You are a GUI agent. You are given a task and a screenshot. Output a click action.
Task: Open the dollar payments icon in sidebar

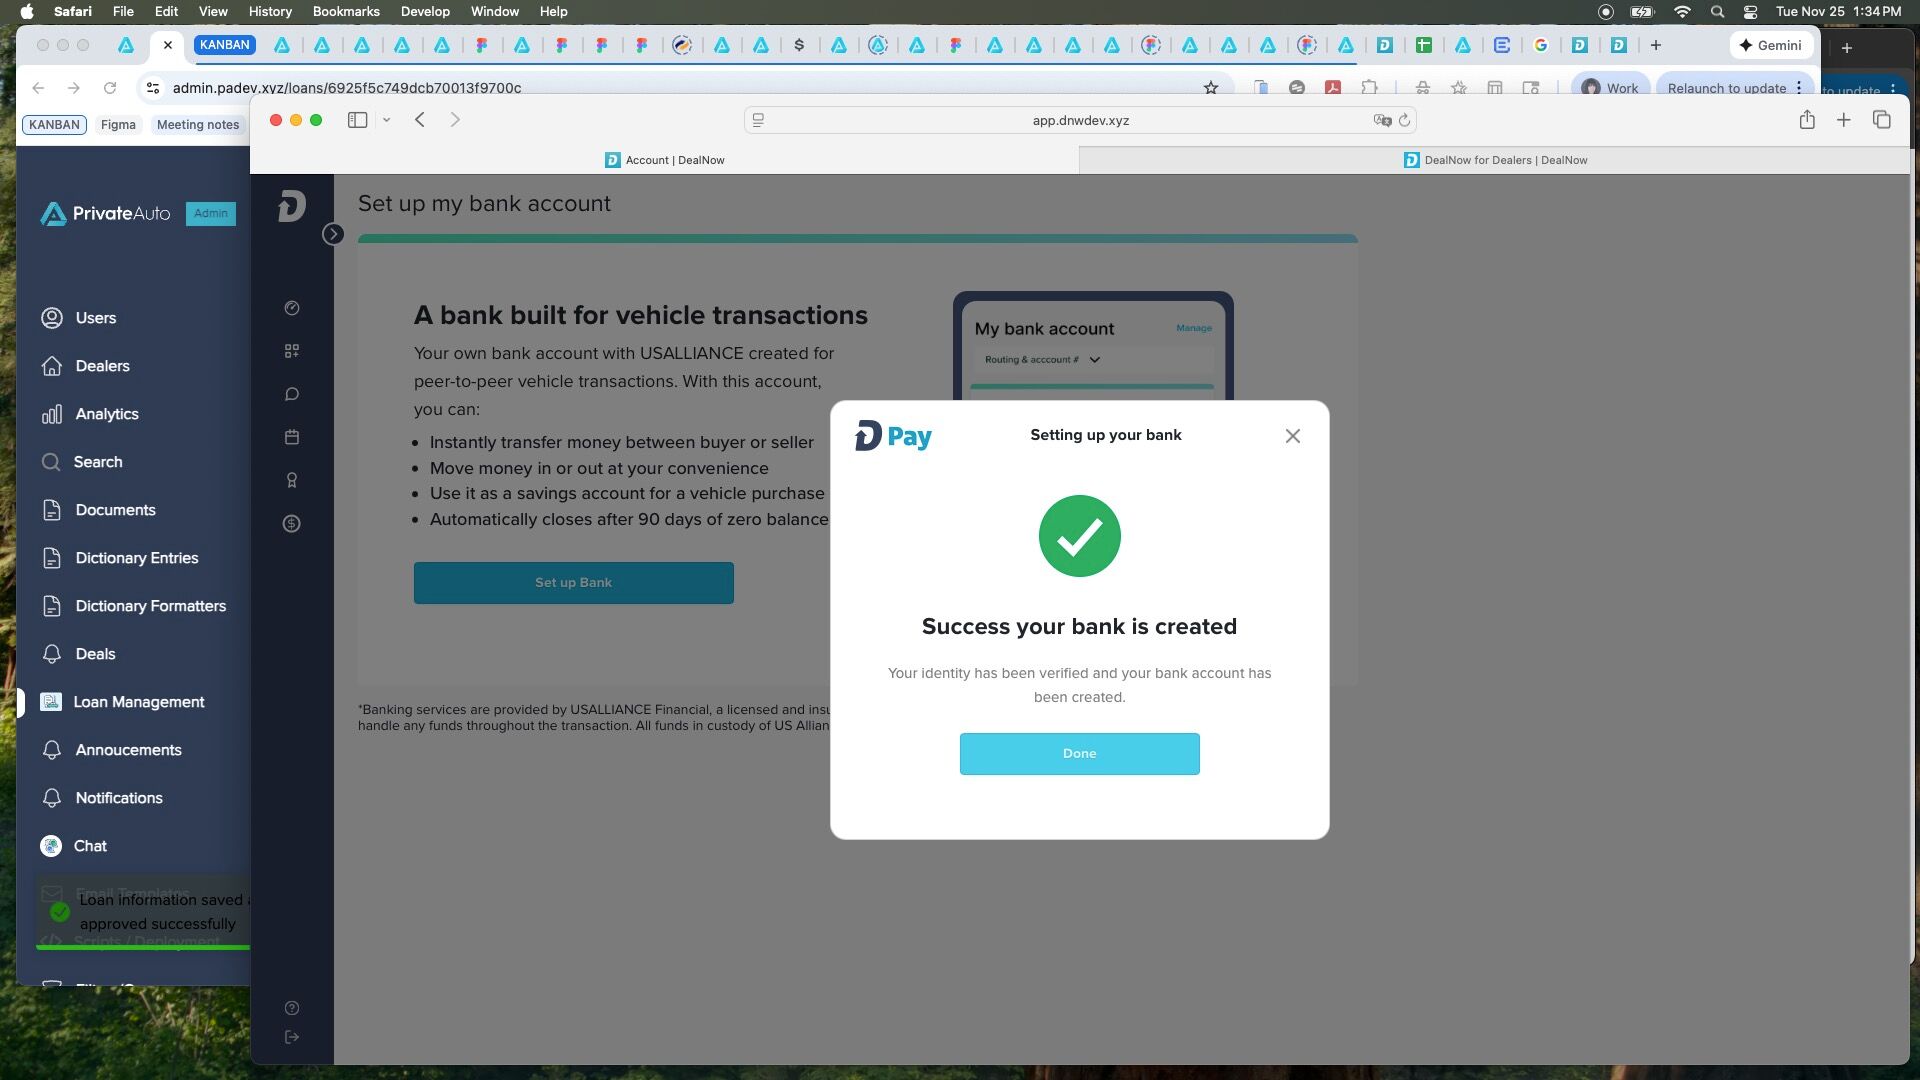292,524
